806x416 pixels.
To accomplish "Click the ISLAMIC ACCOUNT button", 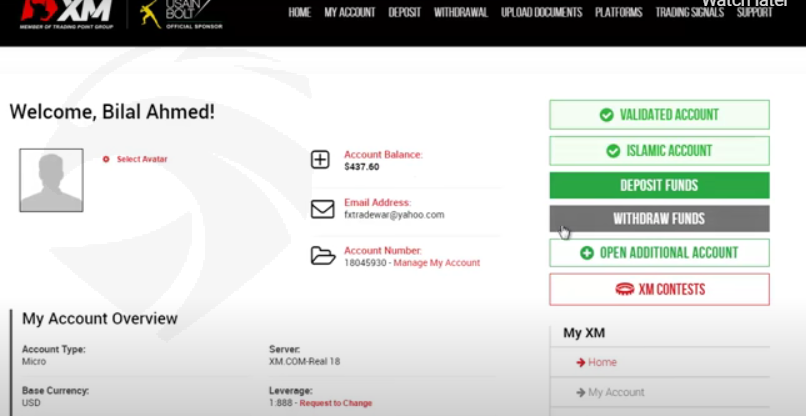I will coord(660,151).
